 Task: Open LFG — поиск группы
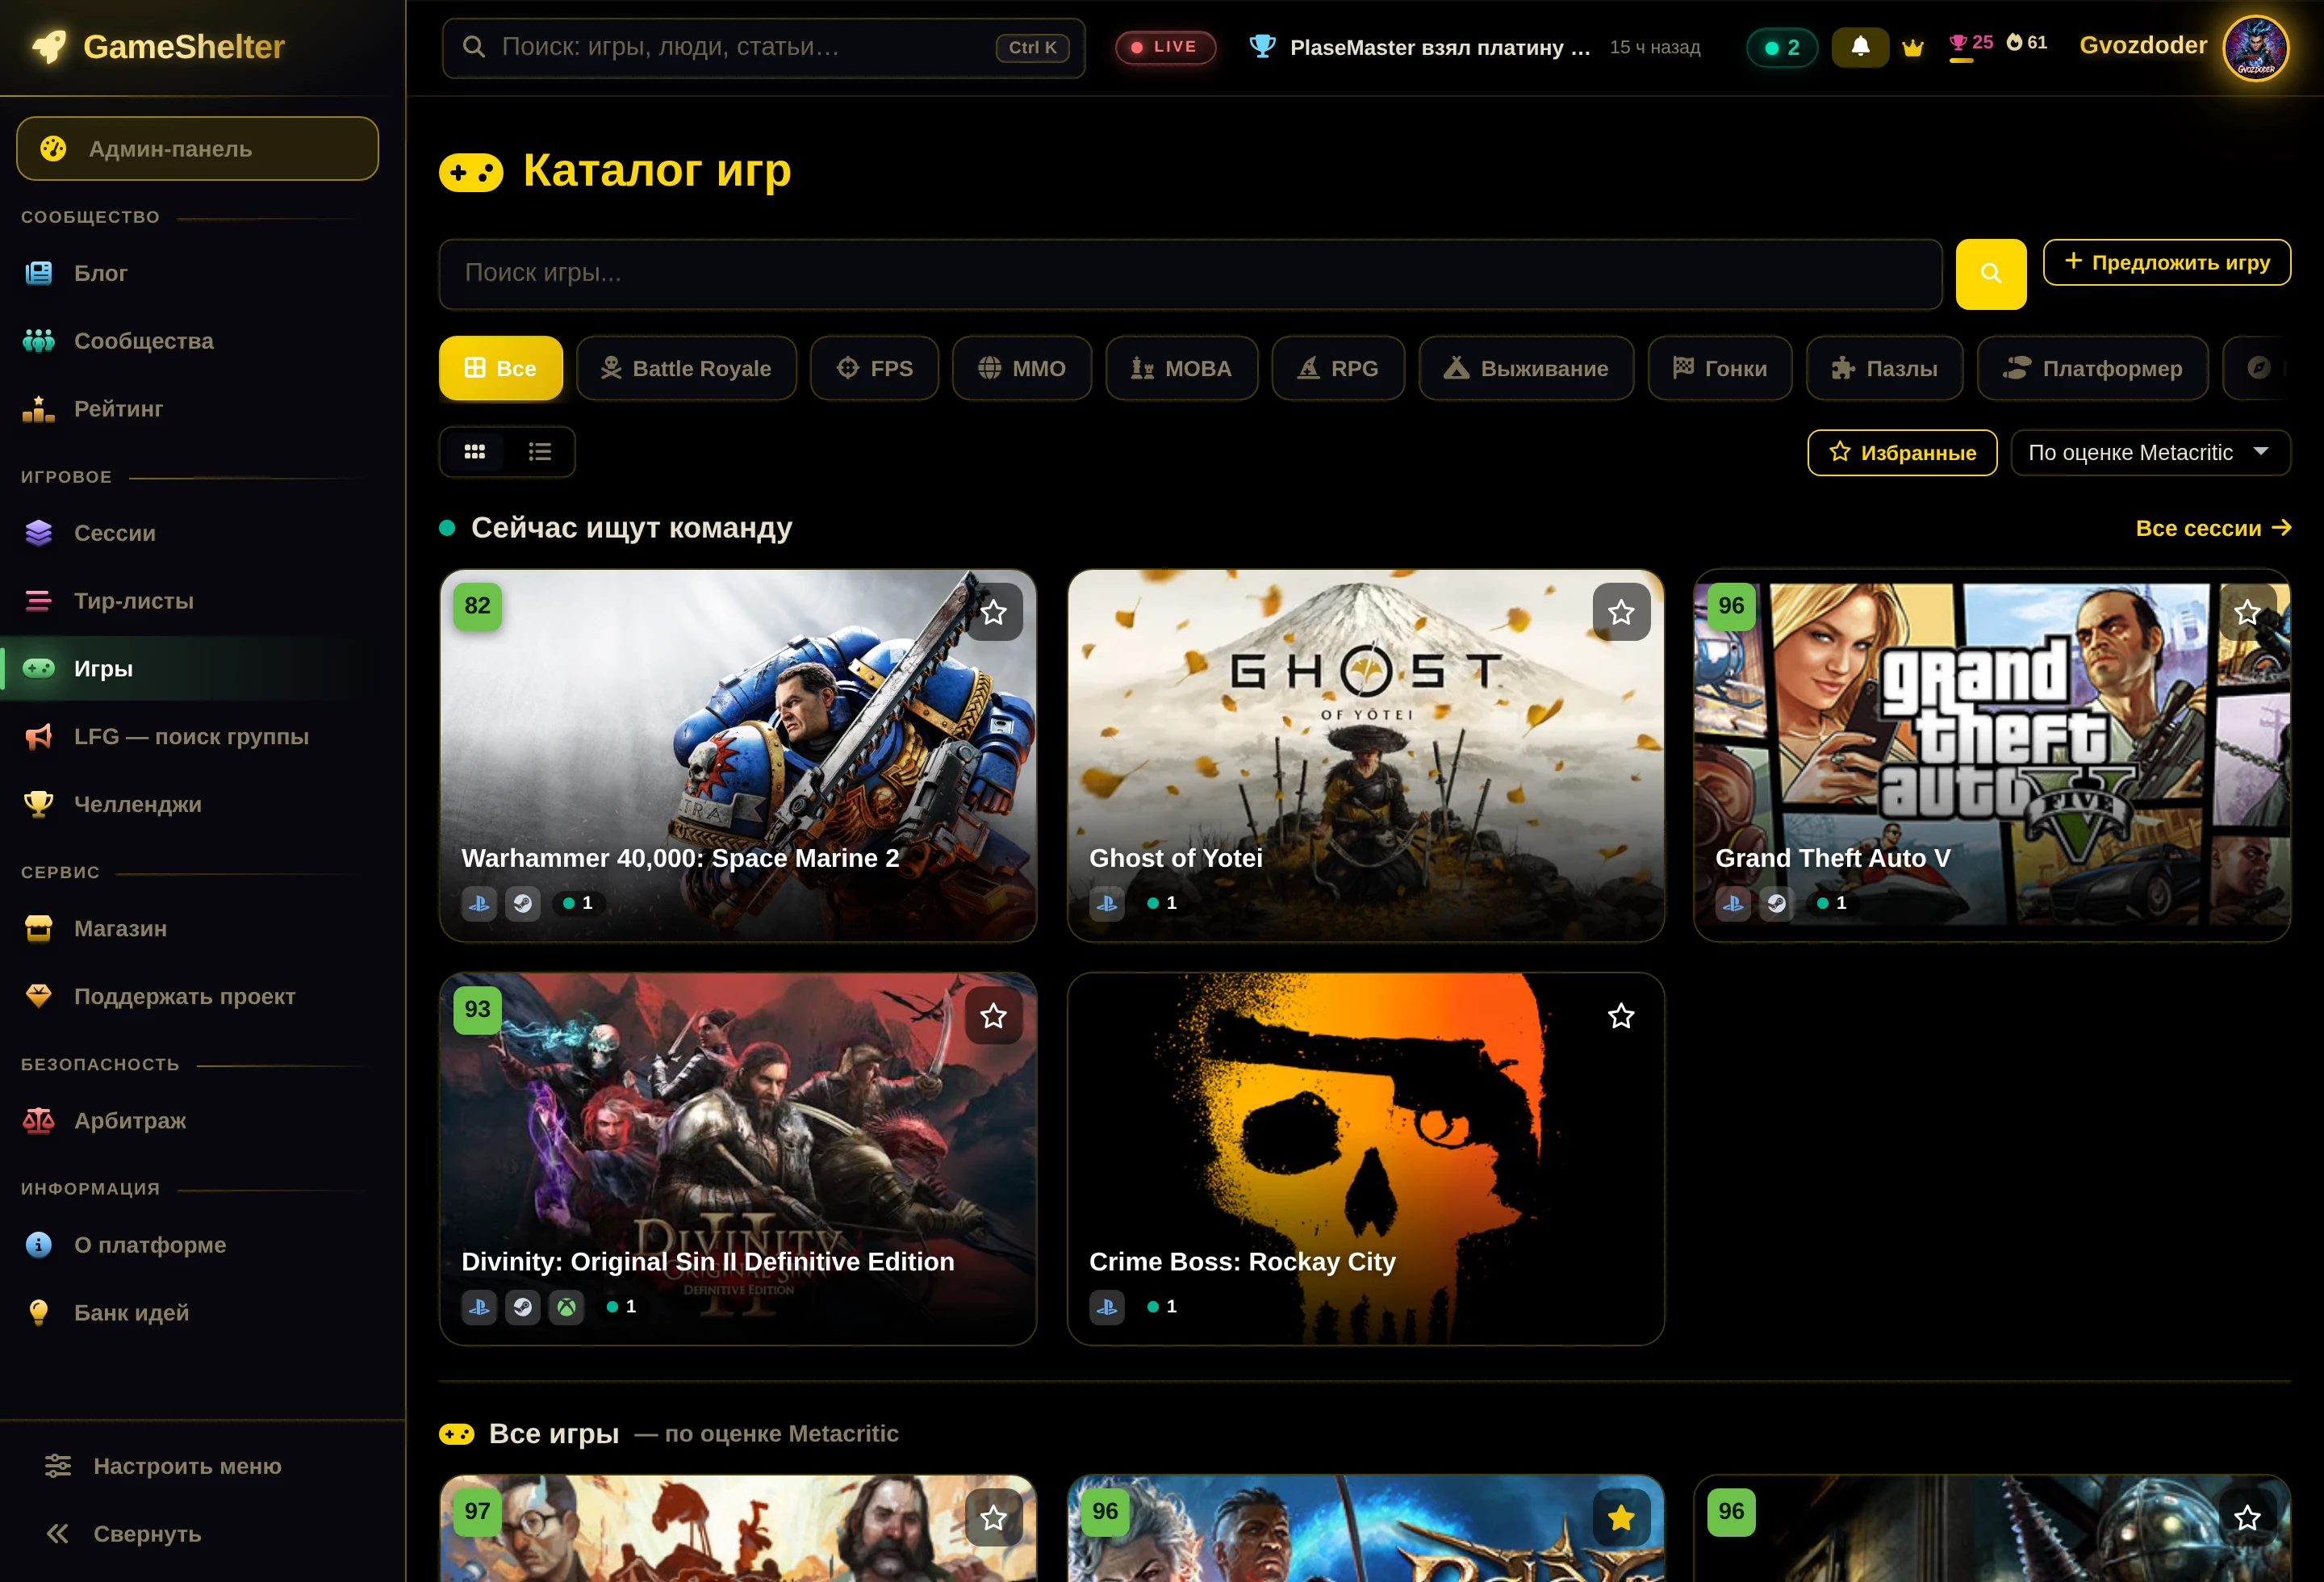pos(197,737)
